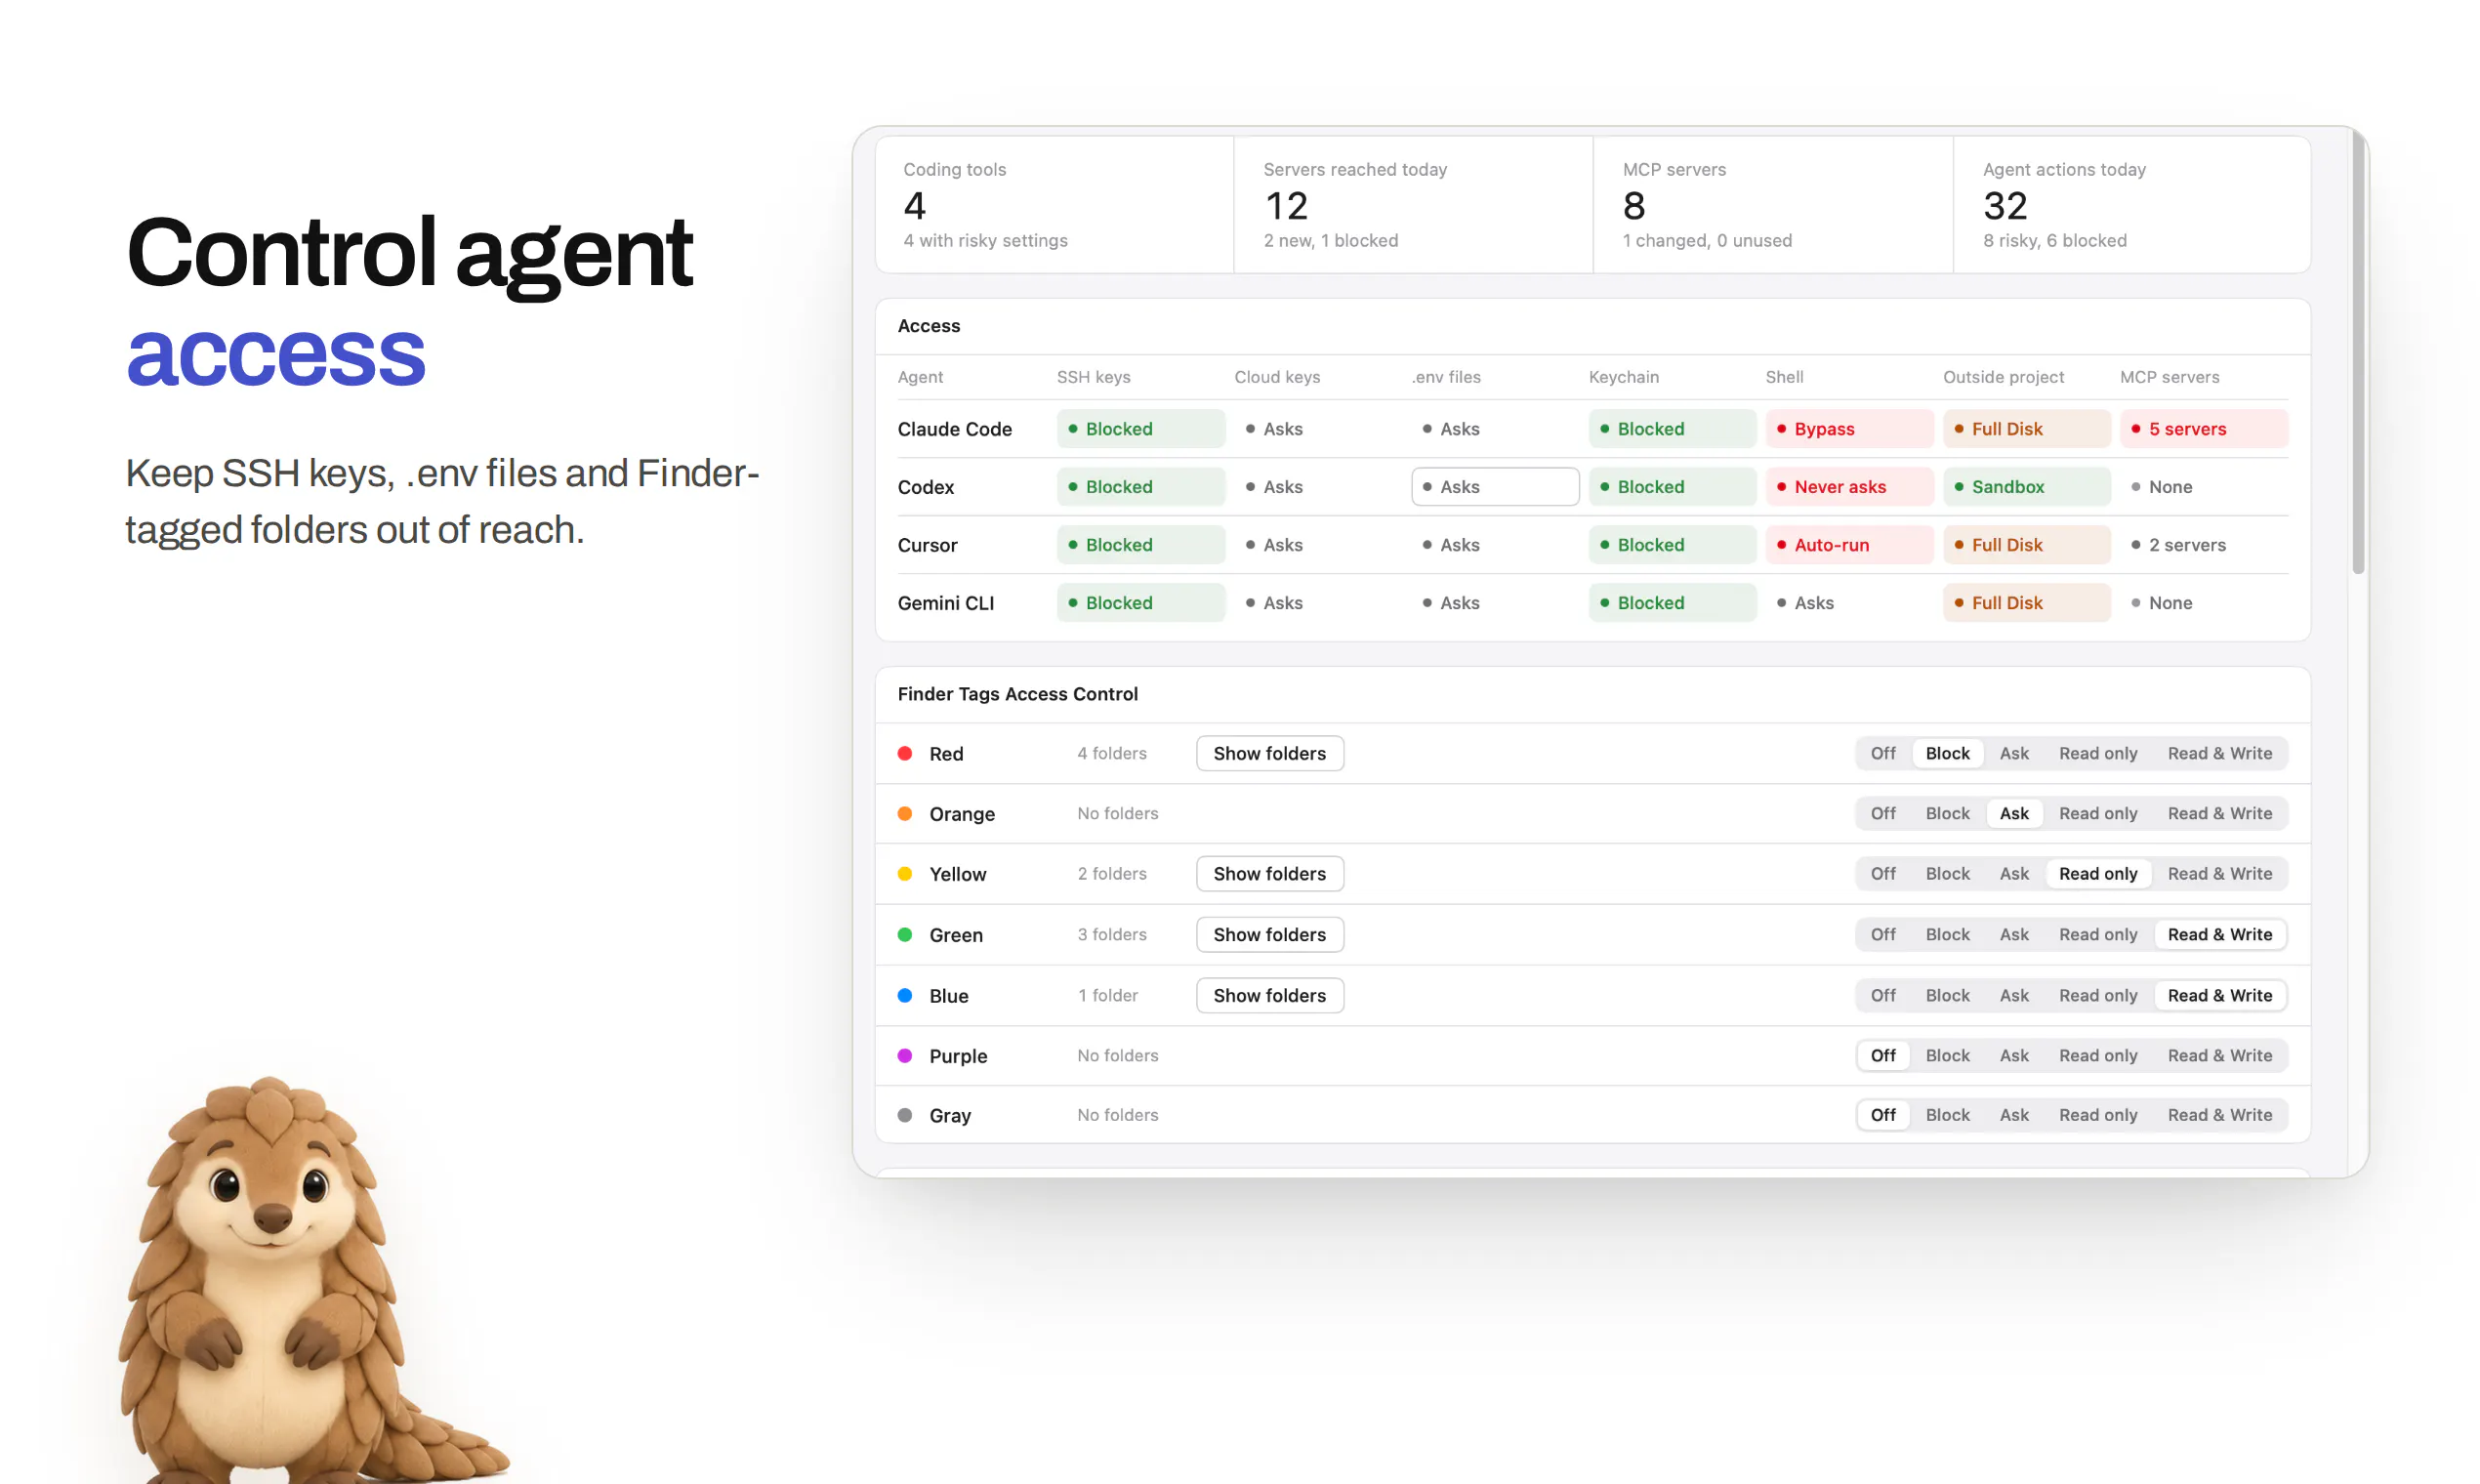Click the Orange tag 'No folders' text
Screen dimensions: 2480x1484
pos(1117,813)
